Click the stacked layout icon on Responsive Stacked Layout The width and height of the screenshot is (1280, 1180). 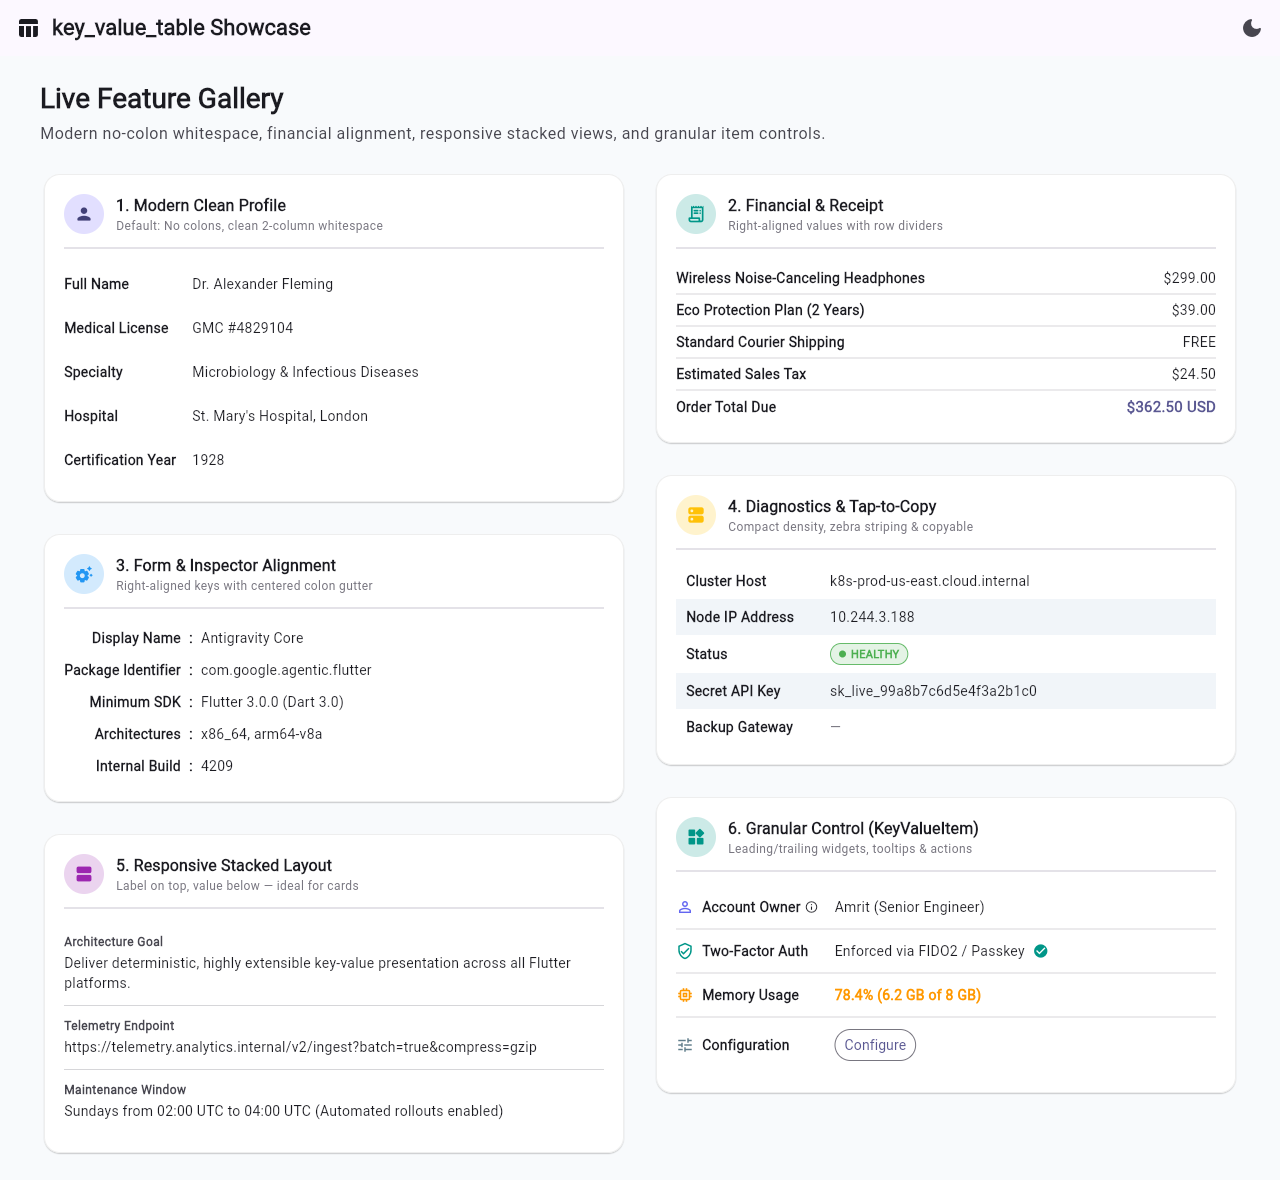coord(84,874)
